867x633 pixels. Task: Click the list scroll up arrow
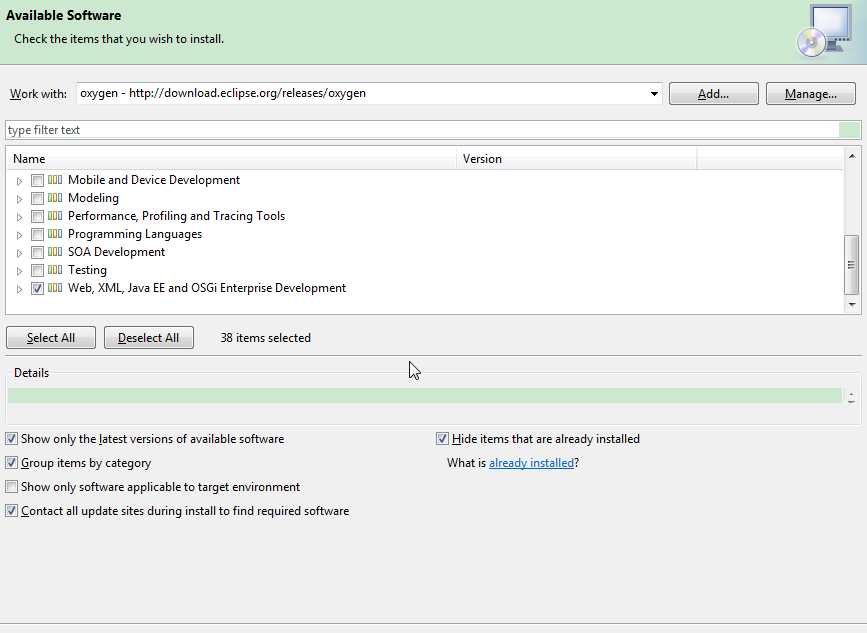click(852, 156)
